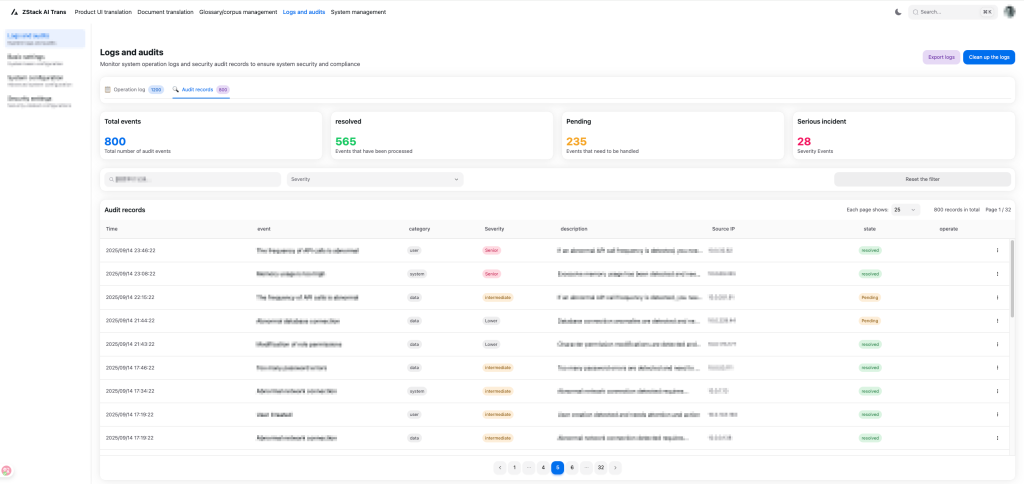The image size is (1024, 484).
Task: Open actions menu for the 23:46:22 record
Action: point(997,250)
